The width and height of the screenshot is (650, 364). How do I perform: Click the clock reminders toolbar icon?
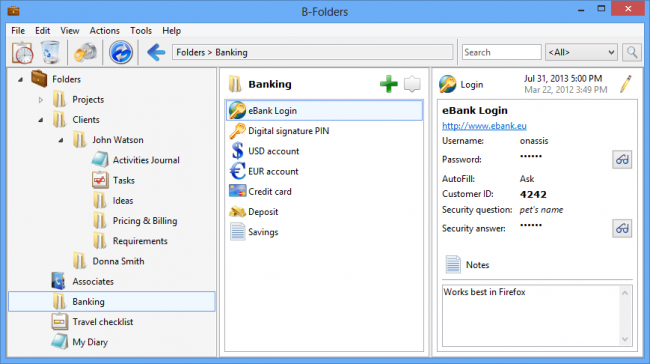click(22, 53)
